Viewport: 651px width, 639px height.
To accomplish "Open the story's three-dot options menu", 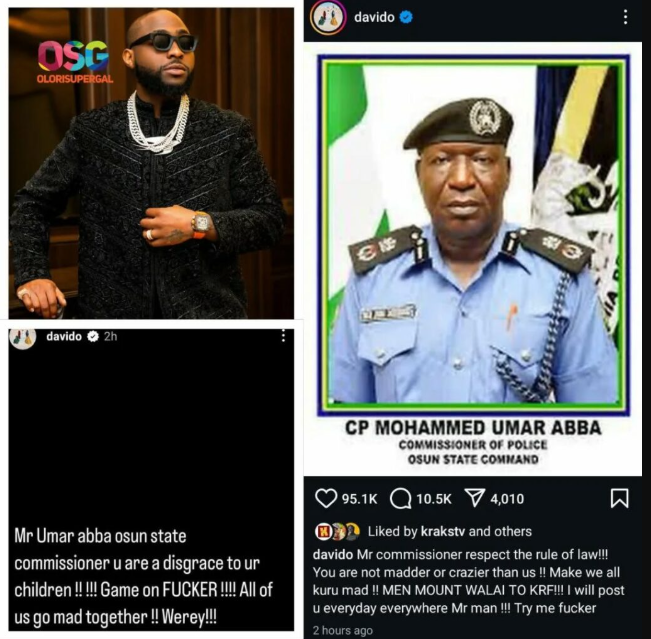I will (x=283, y=336).
